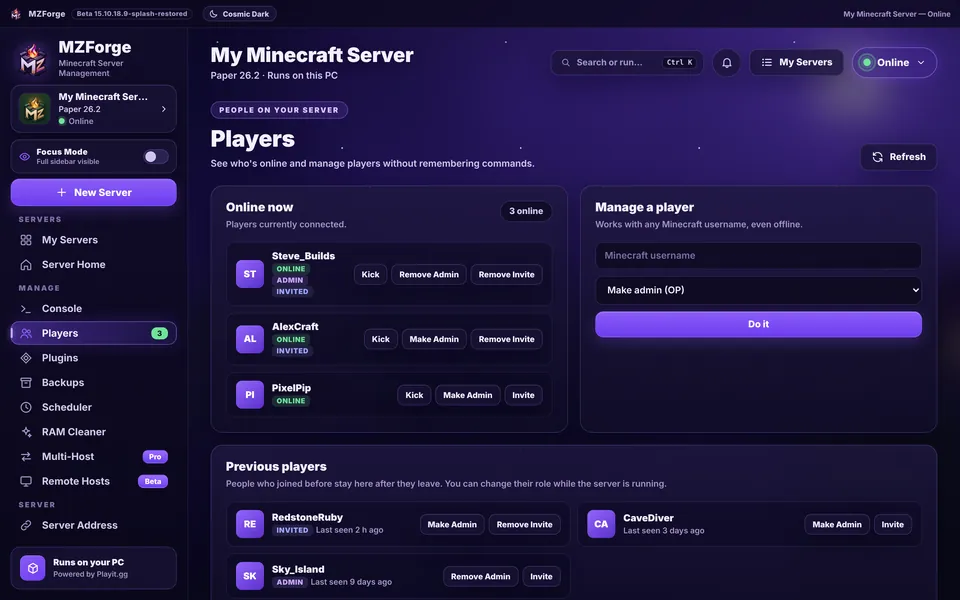This screenshot has width=960, height=600.
Task: Open the Plugins page
Action: point(94,358)
